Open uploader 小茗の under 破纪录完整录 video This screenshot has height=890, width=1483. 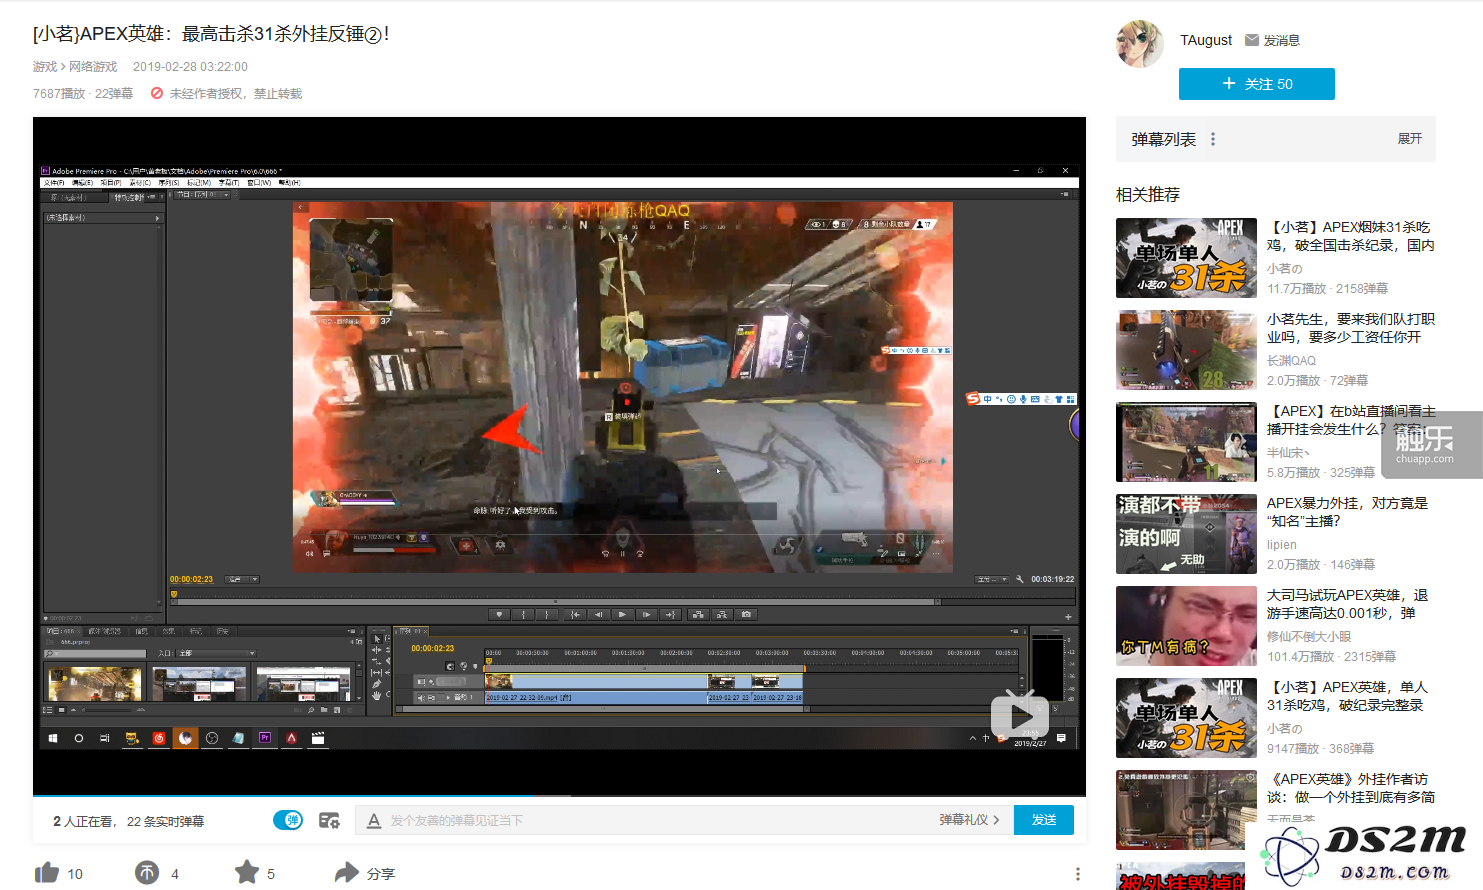[1285, 729]
